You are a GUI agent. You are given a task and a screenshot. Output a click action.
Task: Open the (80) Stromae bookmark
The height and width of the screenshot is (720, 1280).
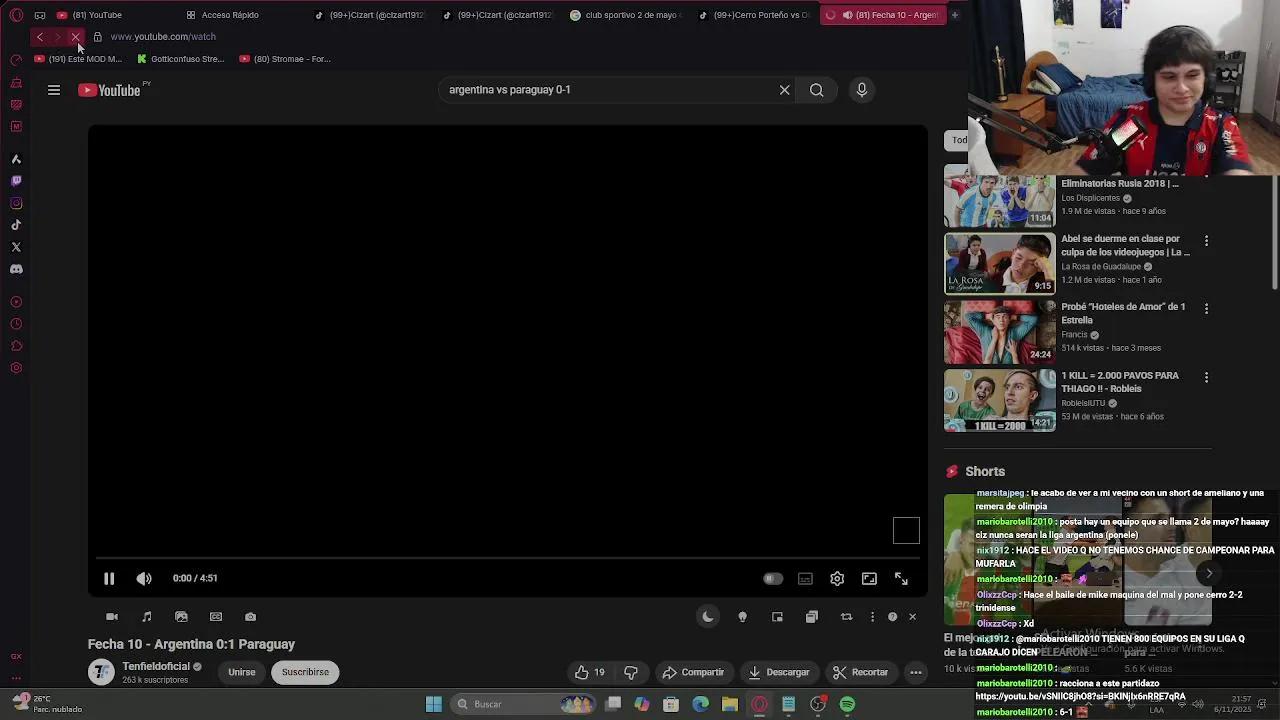coord(285,59)
